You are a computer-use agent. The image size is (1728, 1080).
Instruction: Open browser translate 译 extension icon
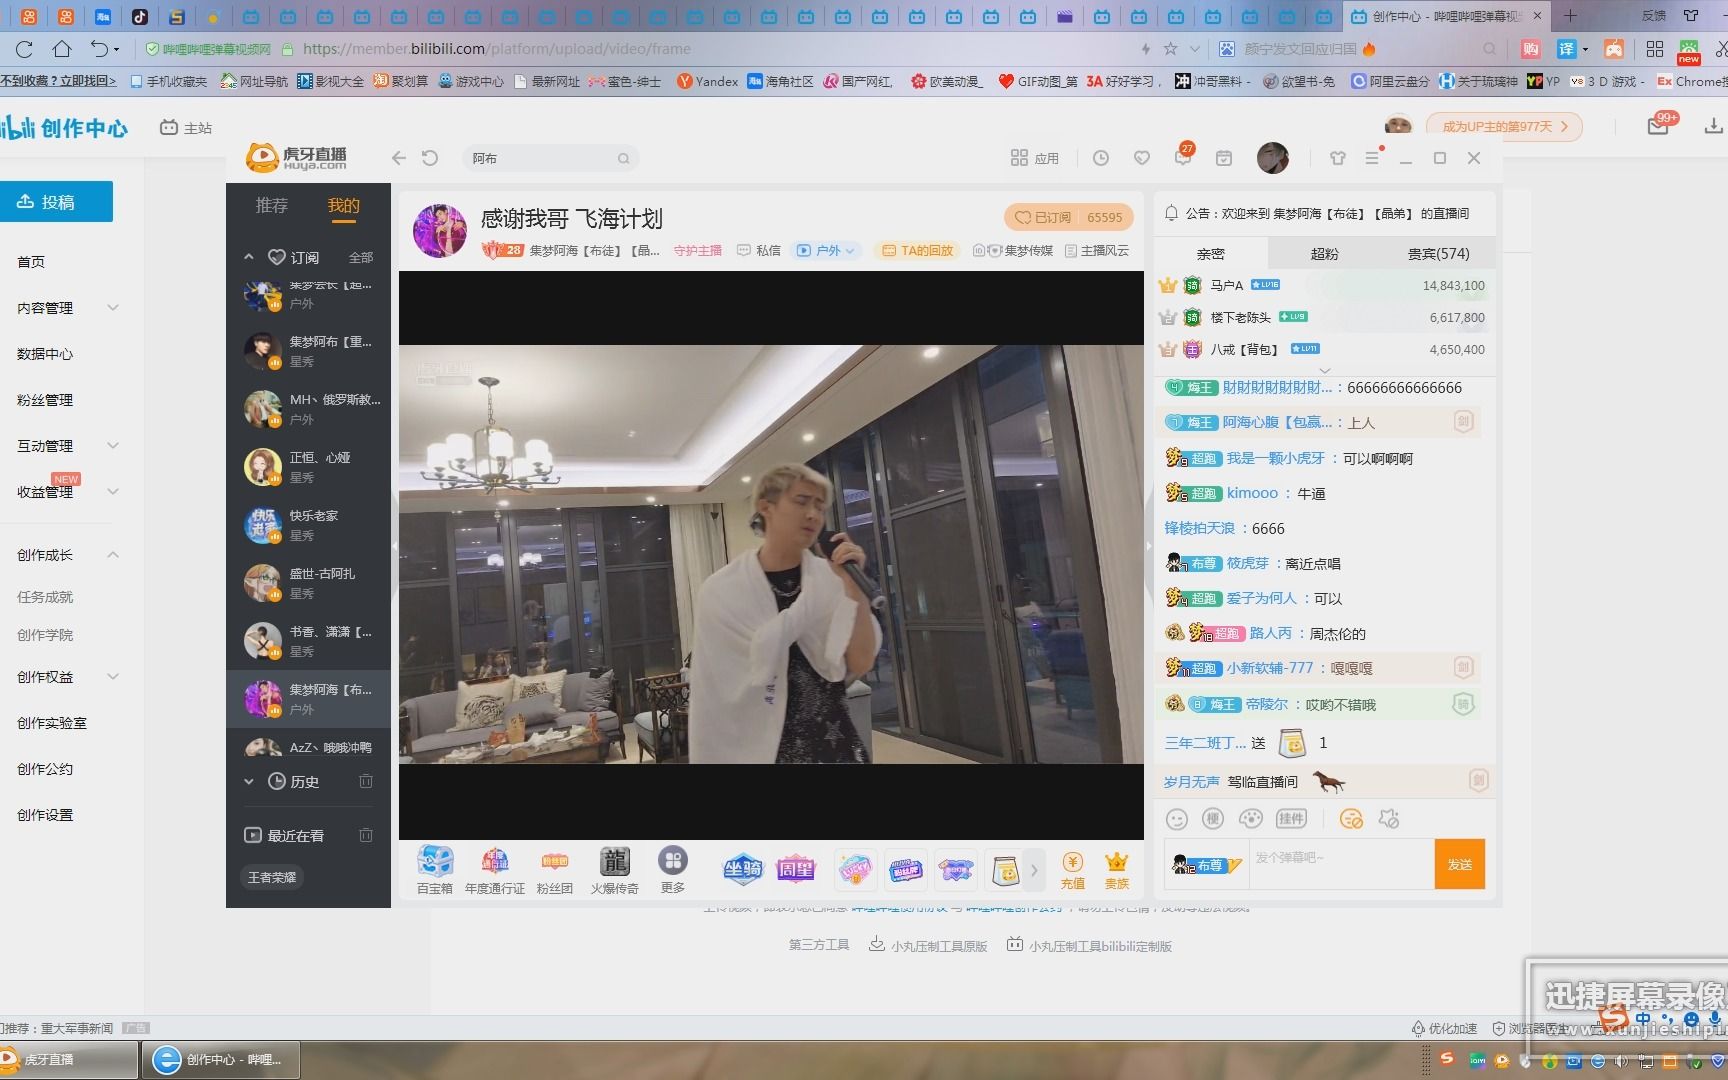(1567, 48)
